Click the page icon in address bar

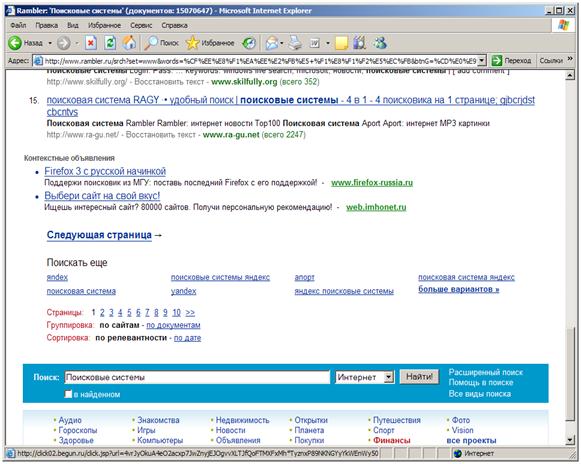click(x=38, y=60)
